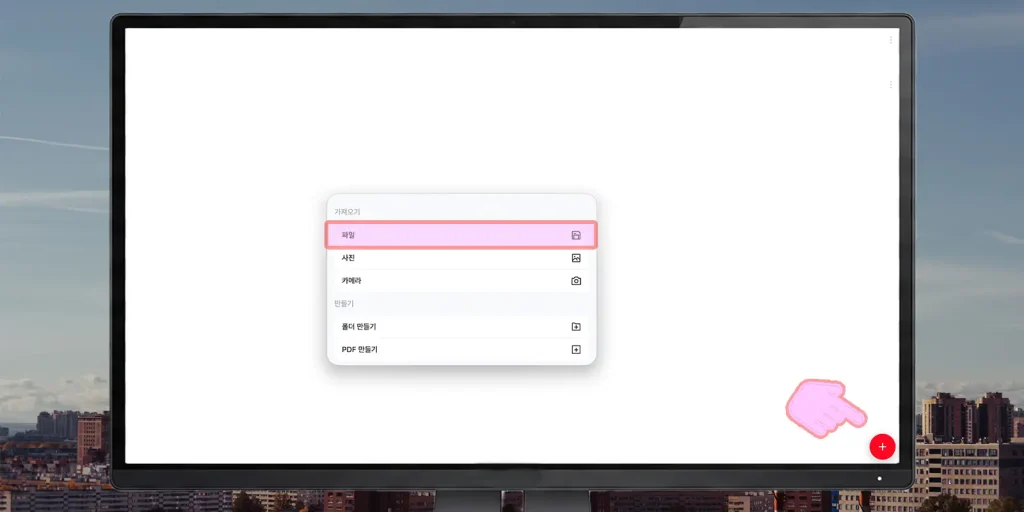
Task: Click the file import disk icon
Action: 576,235
